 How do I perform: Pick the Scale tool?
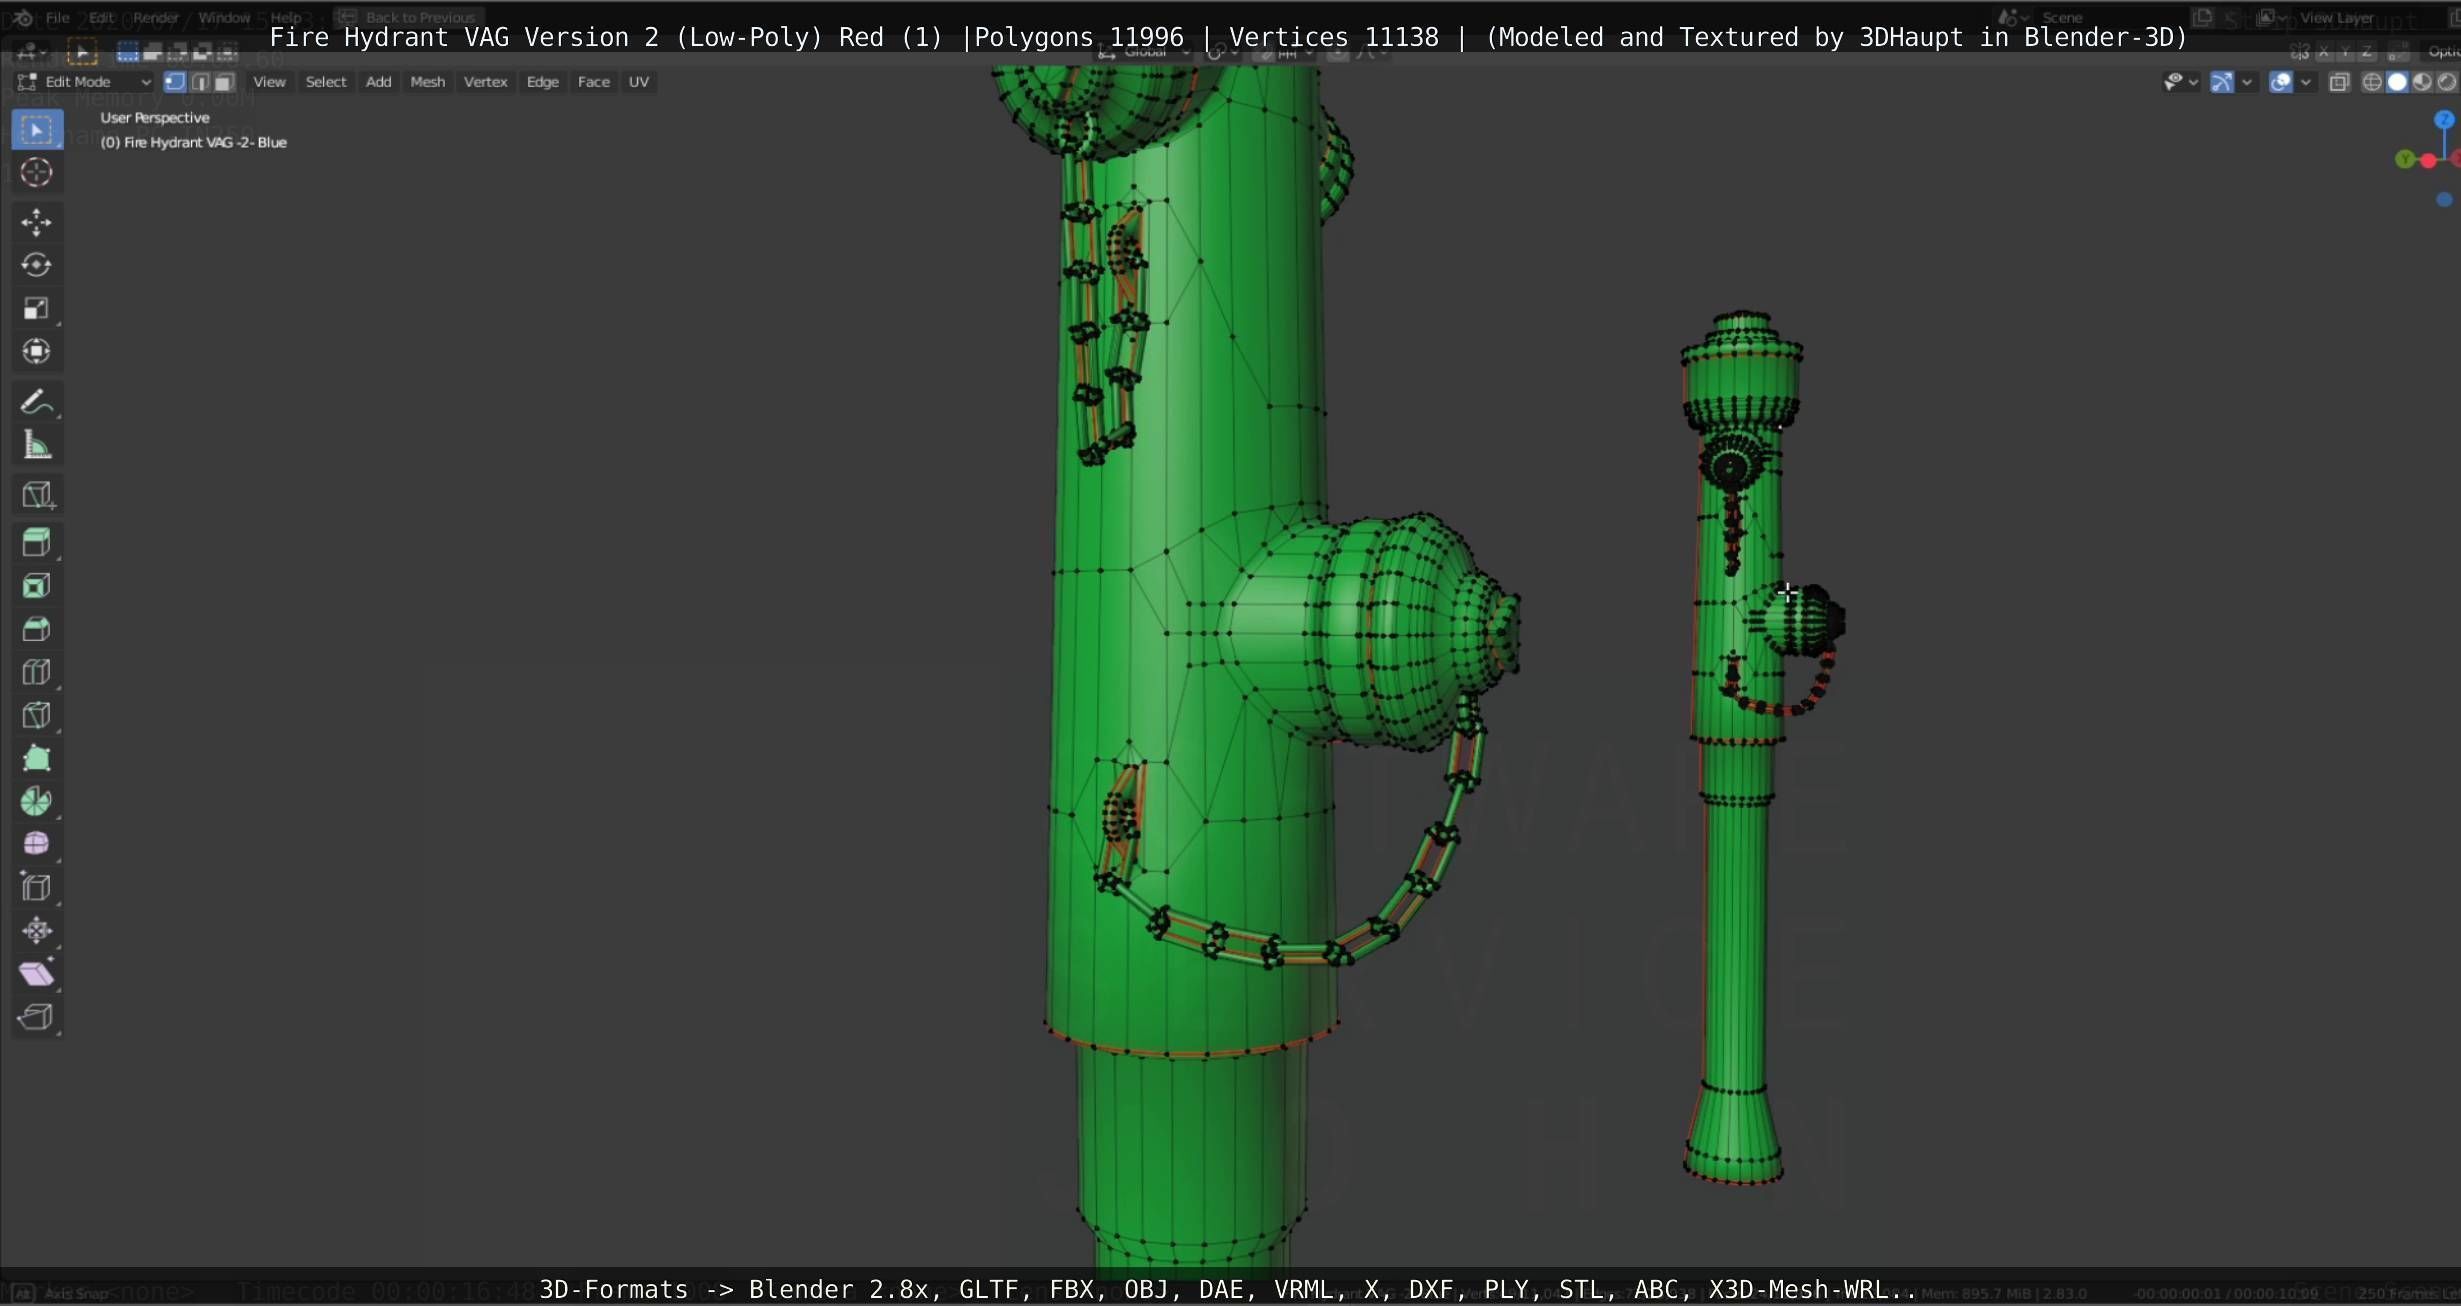tap(37, 308)
